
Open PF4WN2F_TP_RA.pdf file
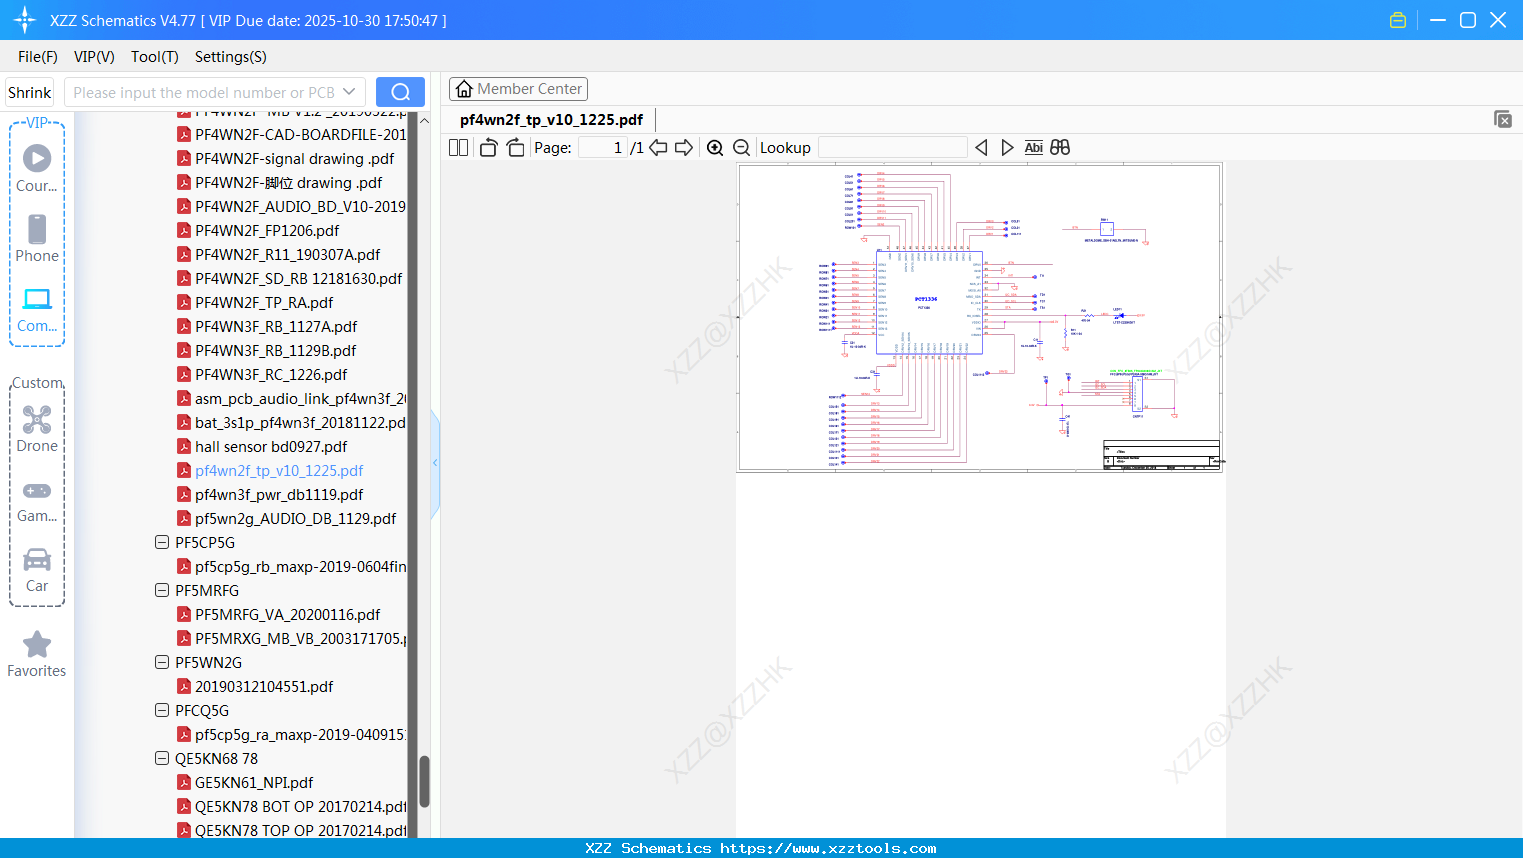pos(264,302)
